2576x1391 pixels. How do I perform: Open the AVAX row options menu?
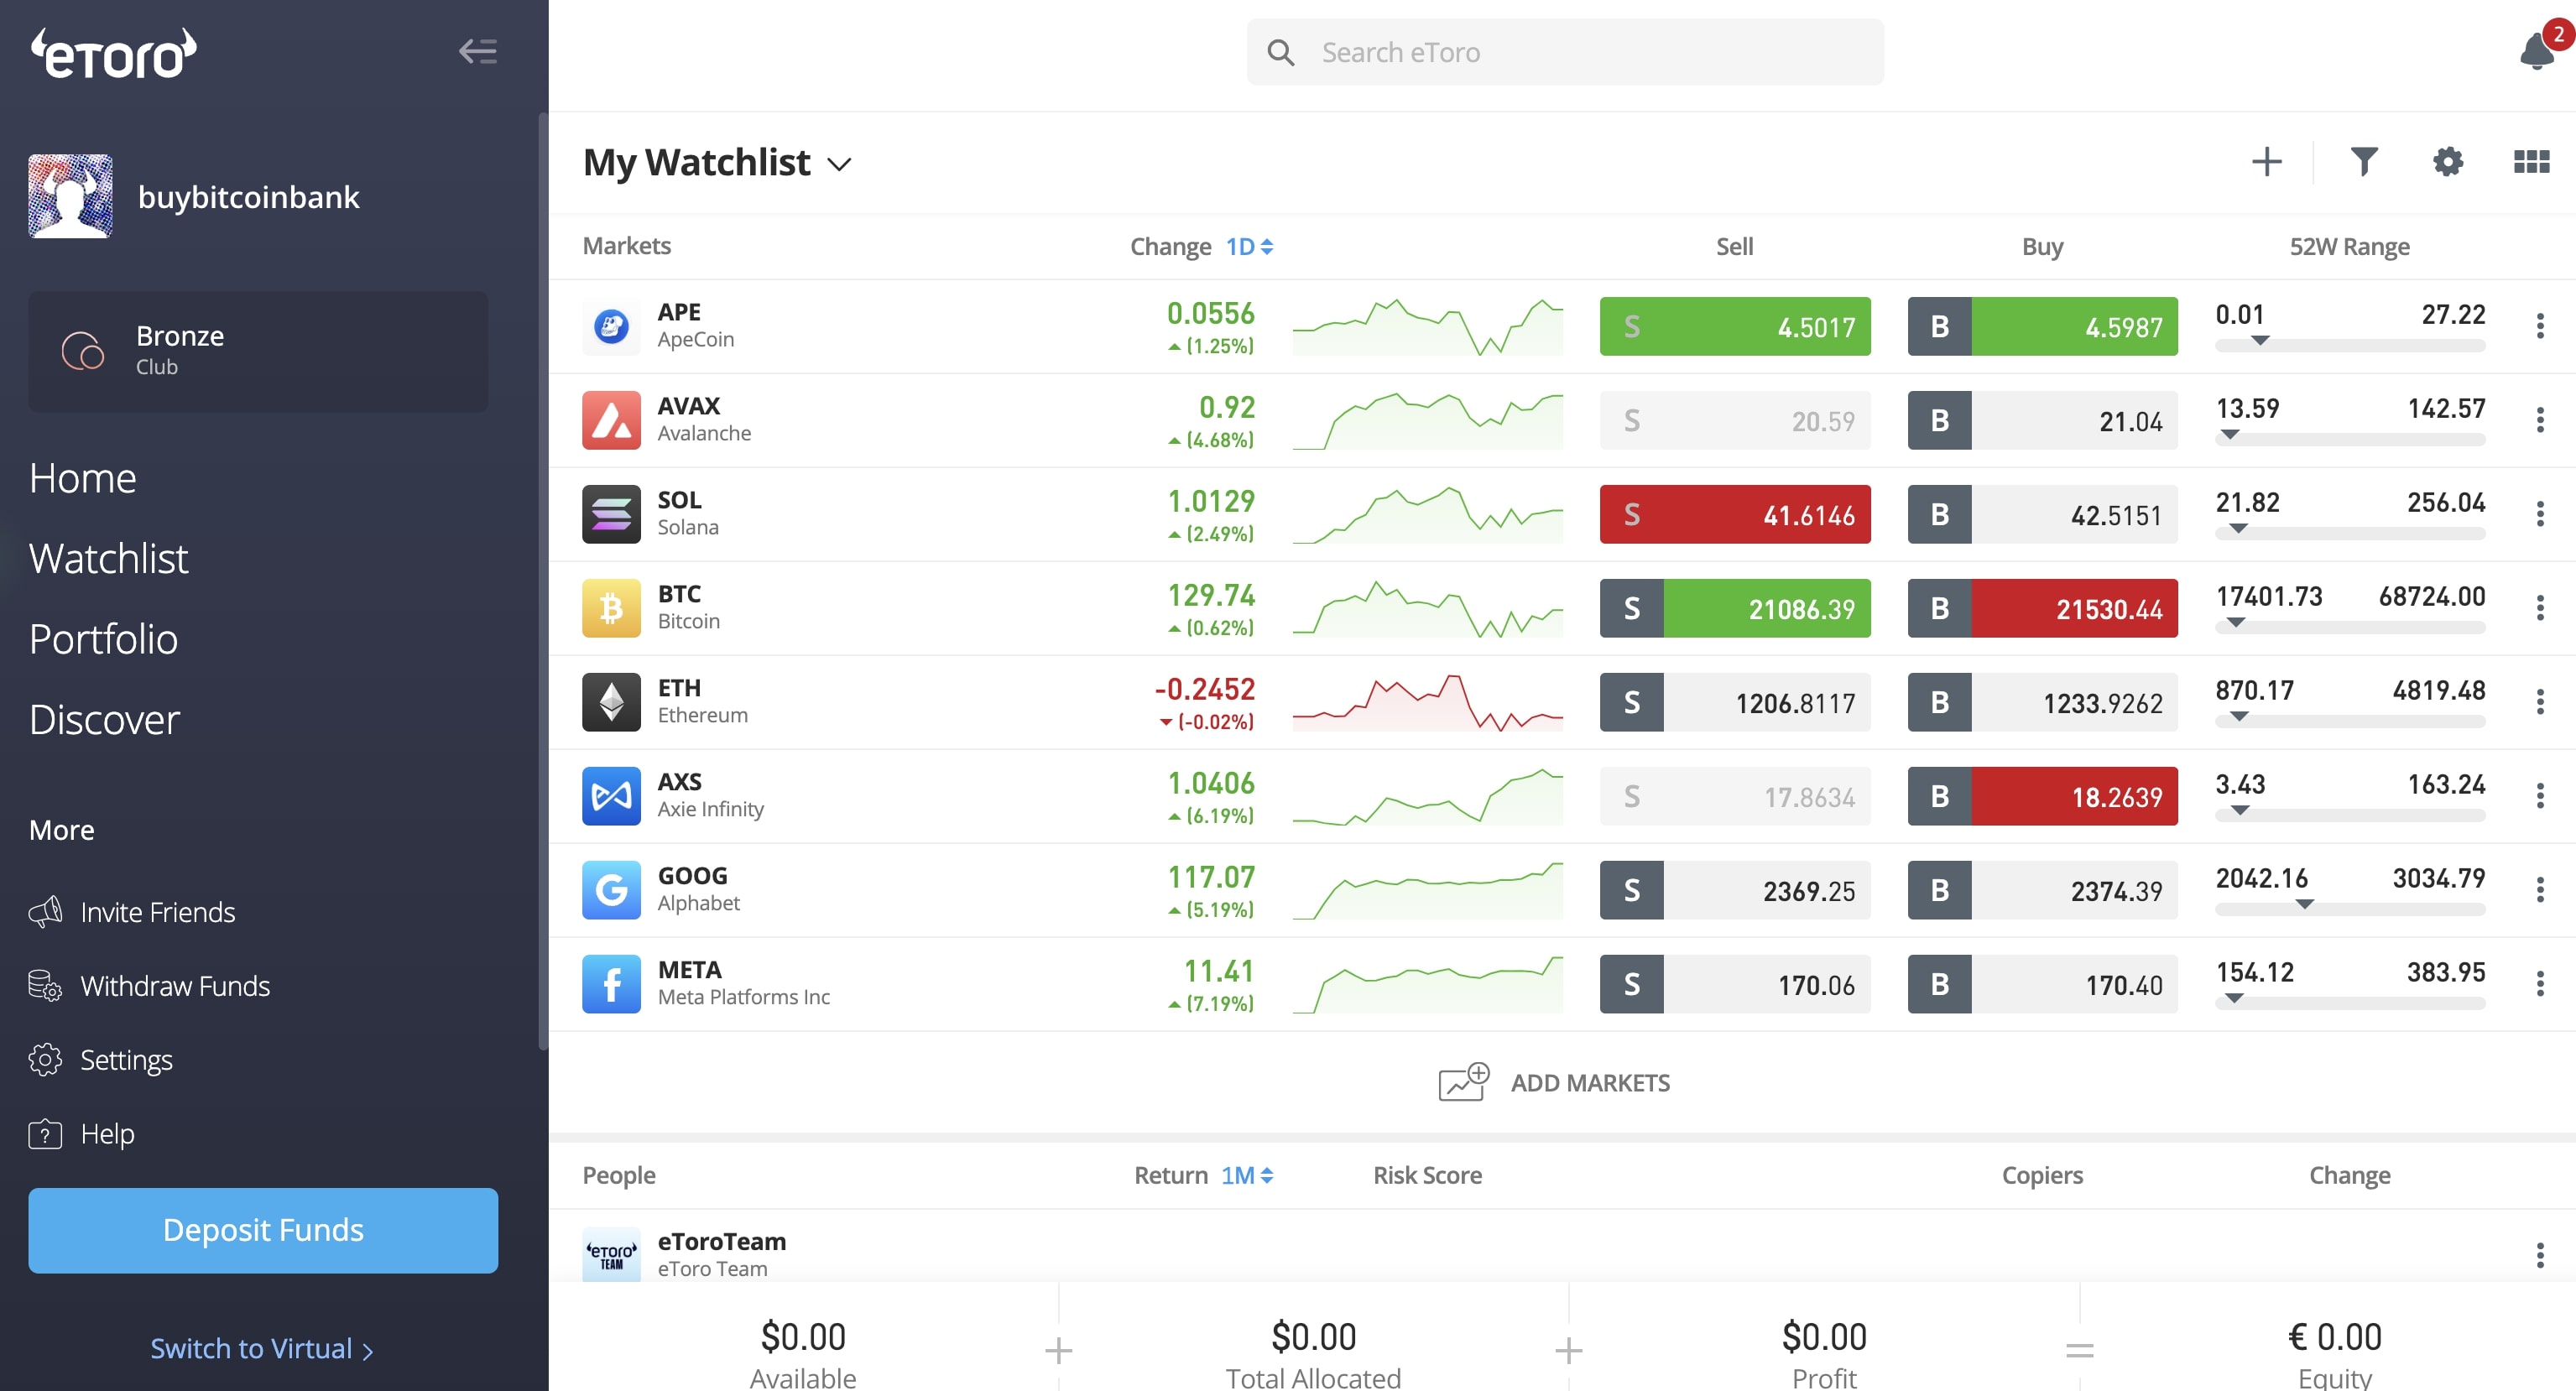click(x=2540, y=420)
